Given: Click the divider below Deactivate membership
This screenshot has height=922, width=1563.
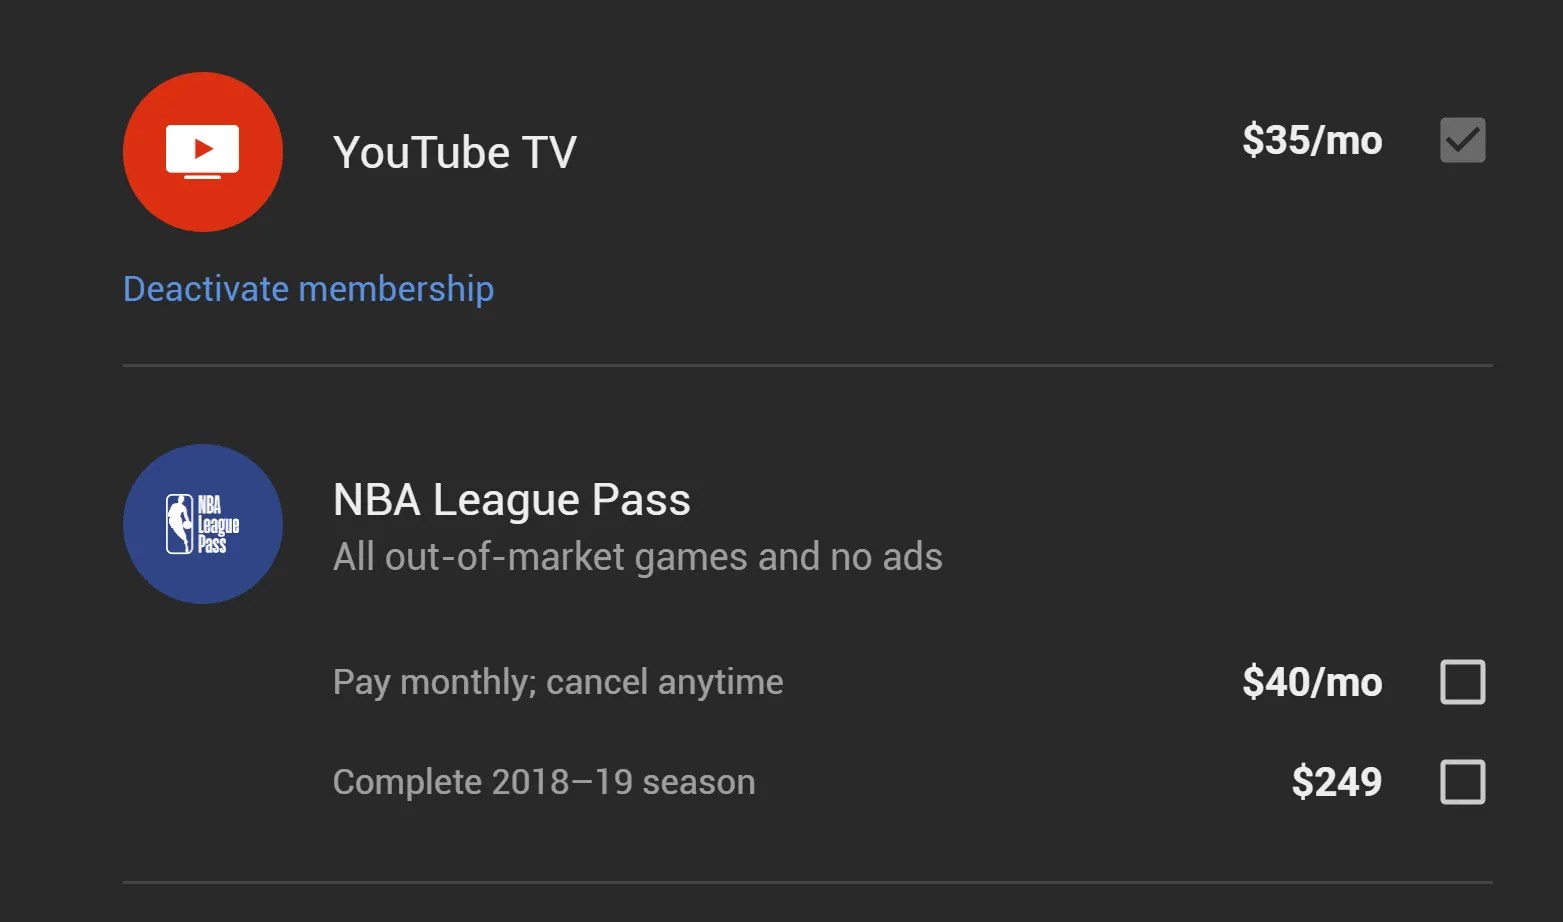Looking at the screenshot, I should pos(807,366).
